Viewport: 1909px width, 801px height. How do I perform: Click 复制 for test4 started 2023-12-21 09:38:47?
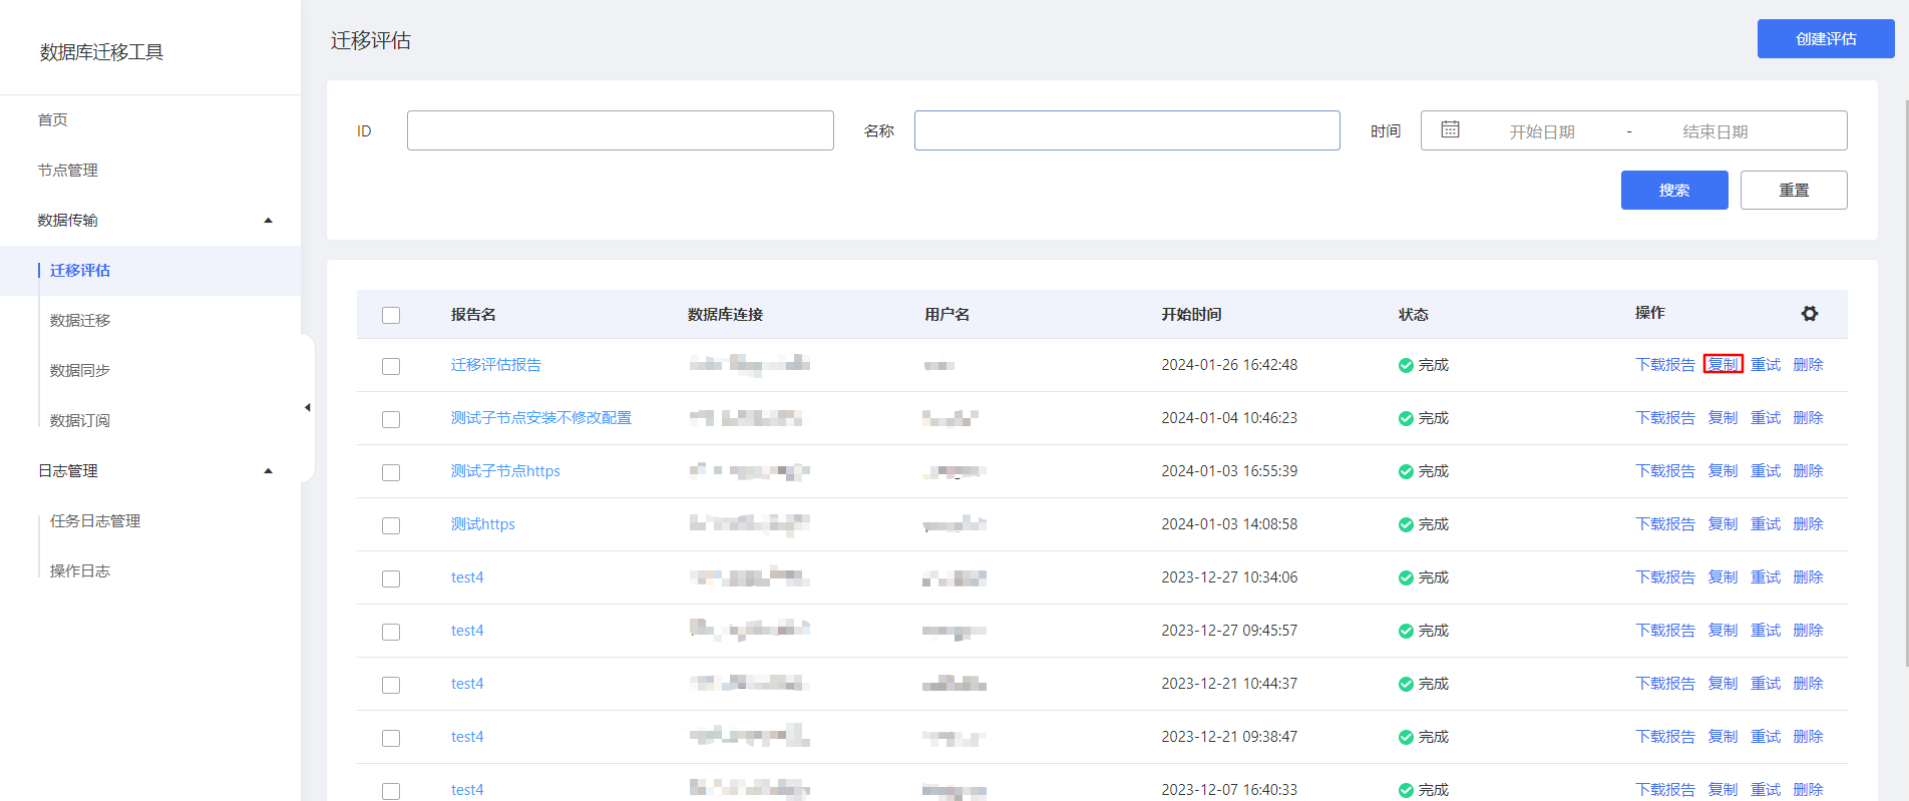(1723, 736)
